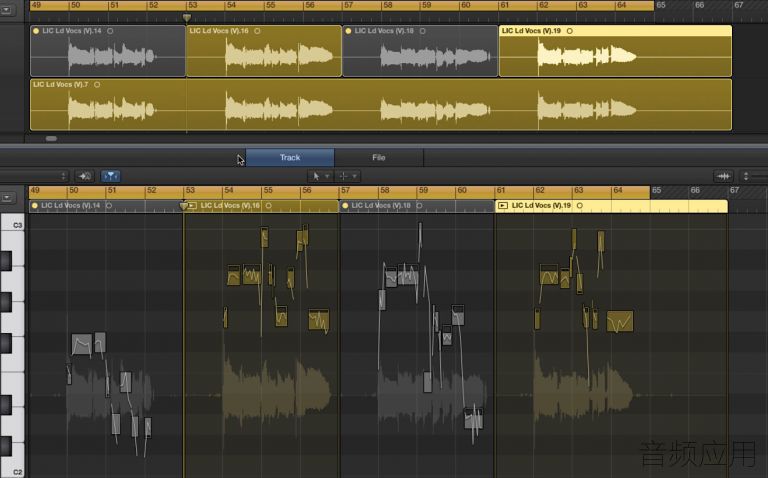Select tracks area region LIC Ld Vocs (V).19 header

click(615, 31)
